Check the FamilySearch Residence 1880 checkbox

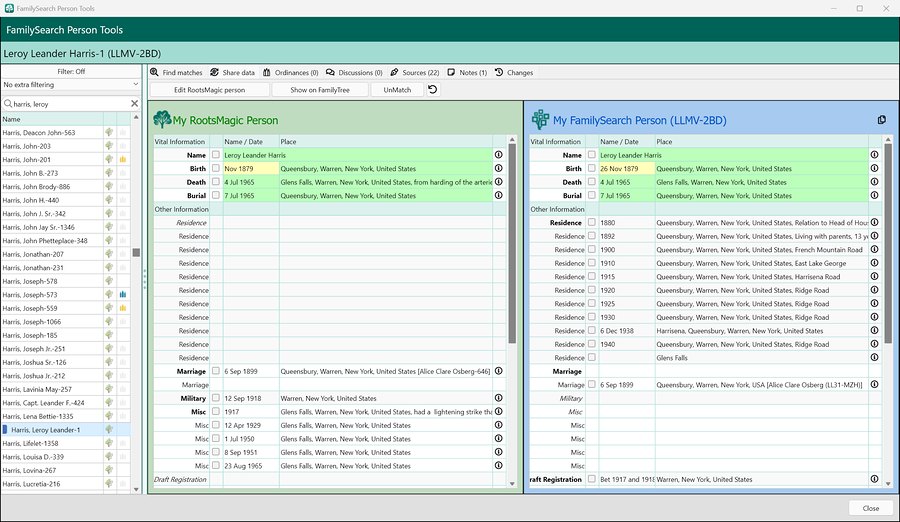click(592, 222)
